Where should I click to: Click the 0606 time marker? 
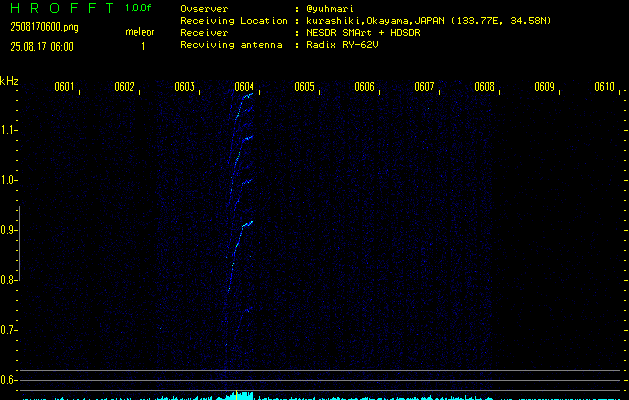click(x=364, y=87)
